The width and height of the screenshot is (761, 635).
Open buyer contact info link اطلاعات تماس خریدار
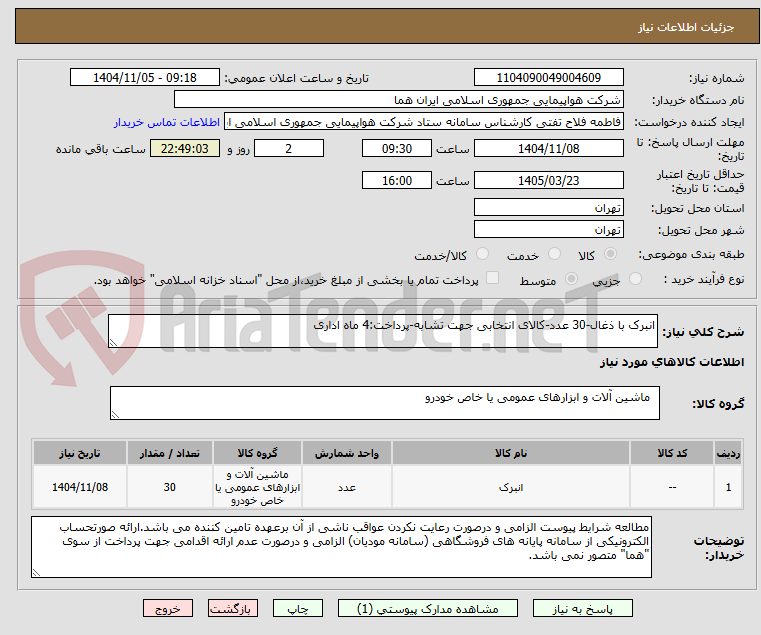click(x=167, y=122)
